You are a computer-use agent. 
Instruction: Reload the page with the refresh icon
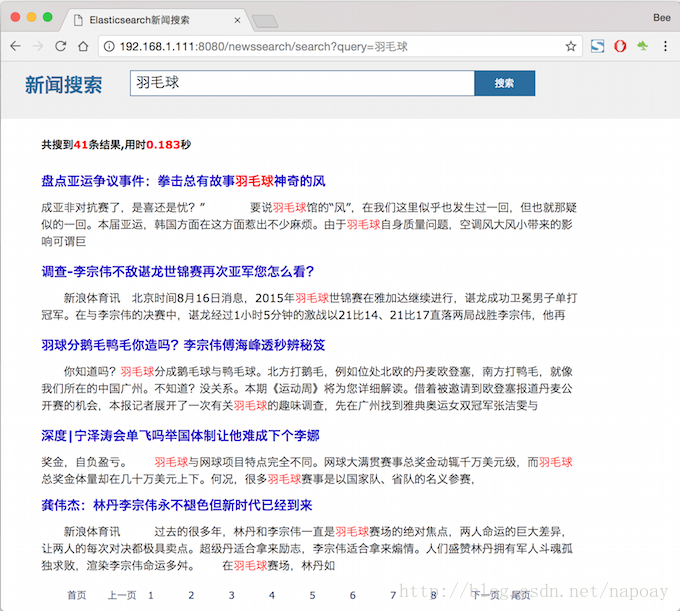point(60,47)
